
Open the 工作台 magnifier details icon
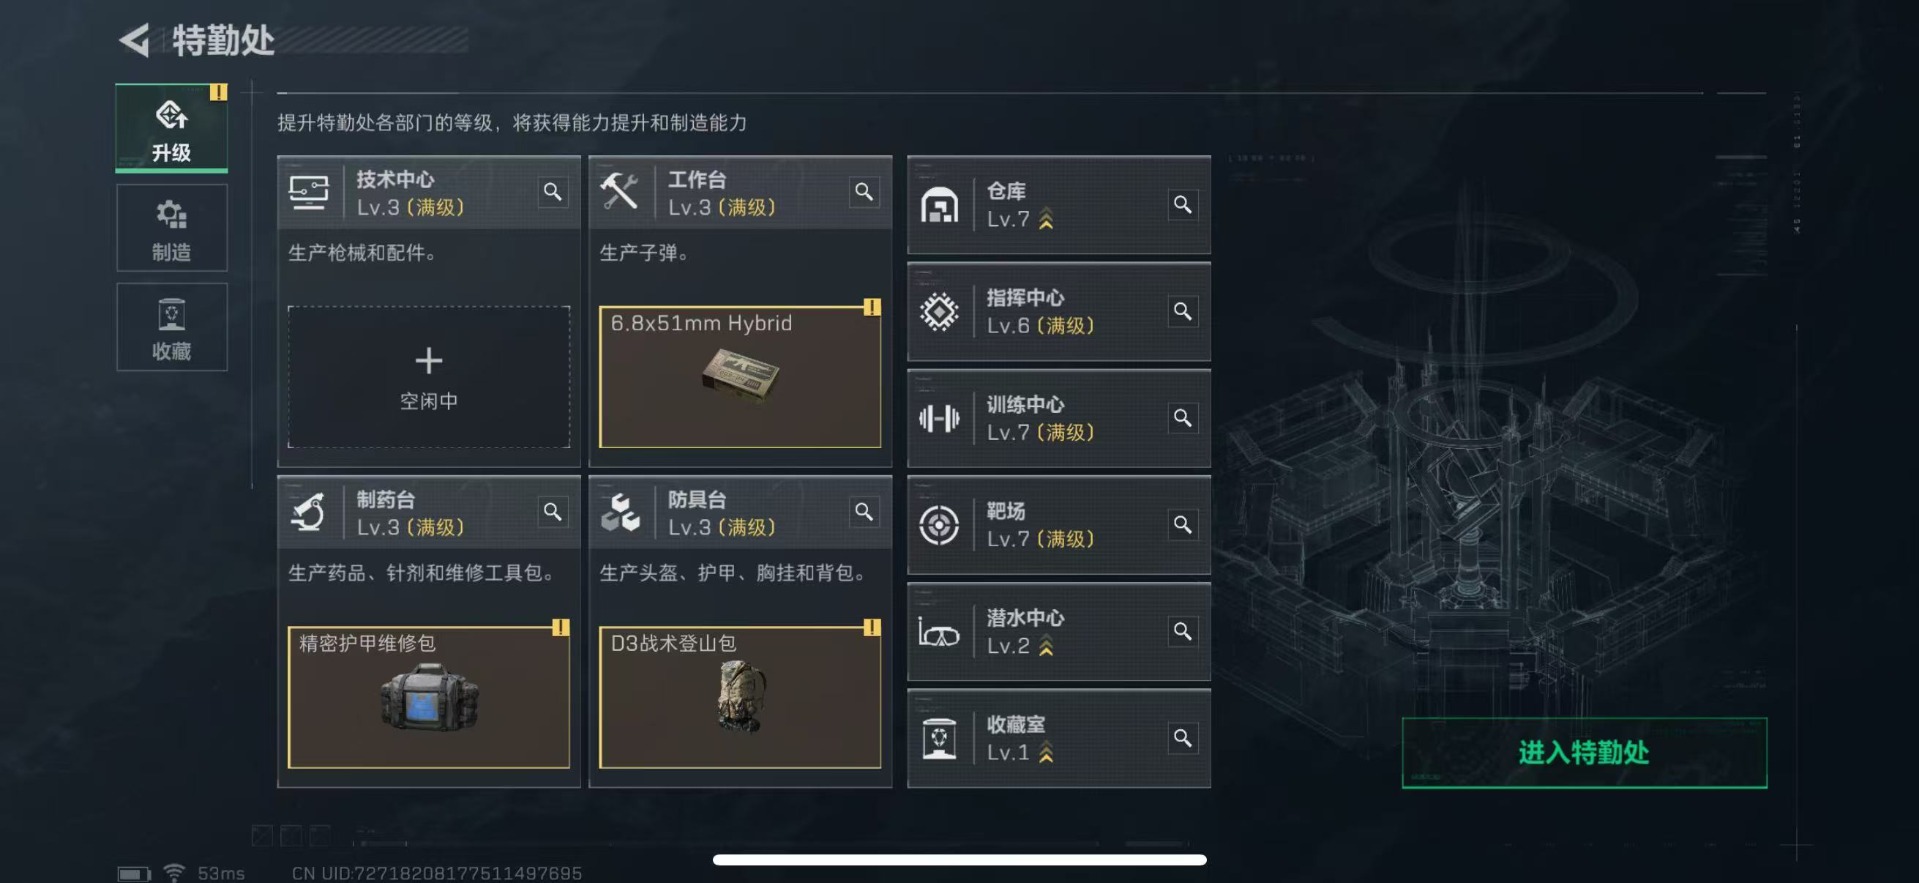tap(864, 192)
